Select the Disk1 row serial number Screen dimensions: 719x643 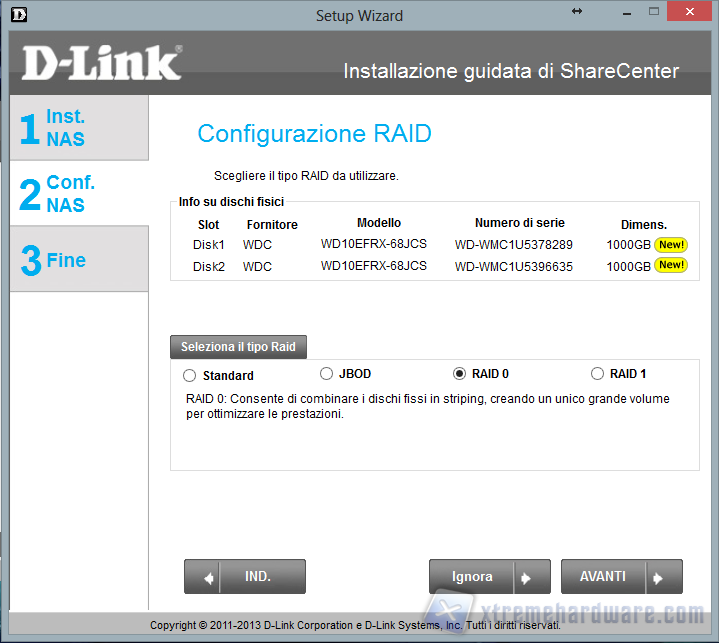pyautogui.click(x=513, y=245)
